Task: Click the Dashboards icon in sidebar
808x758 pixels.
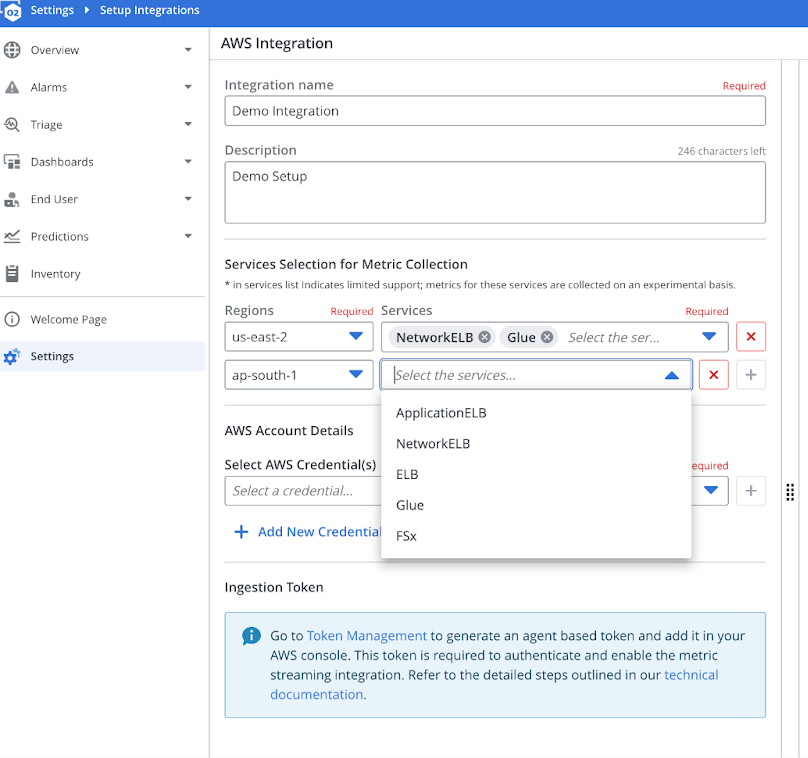Action: (12, 162)
